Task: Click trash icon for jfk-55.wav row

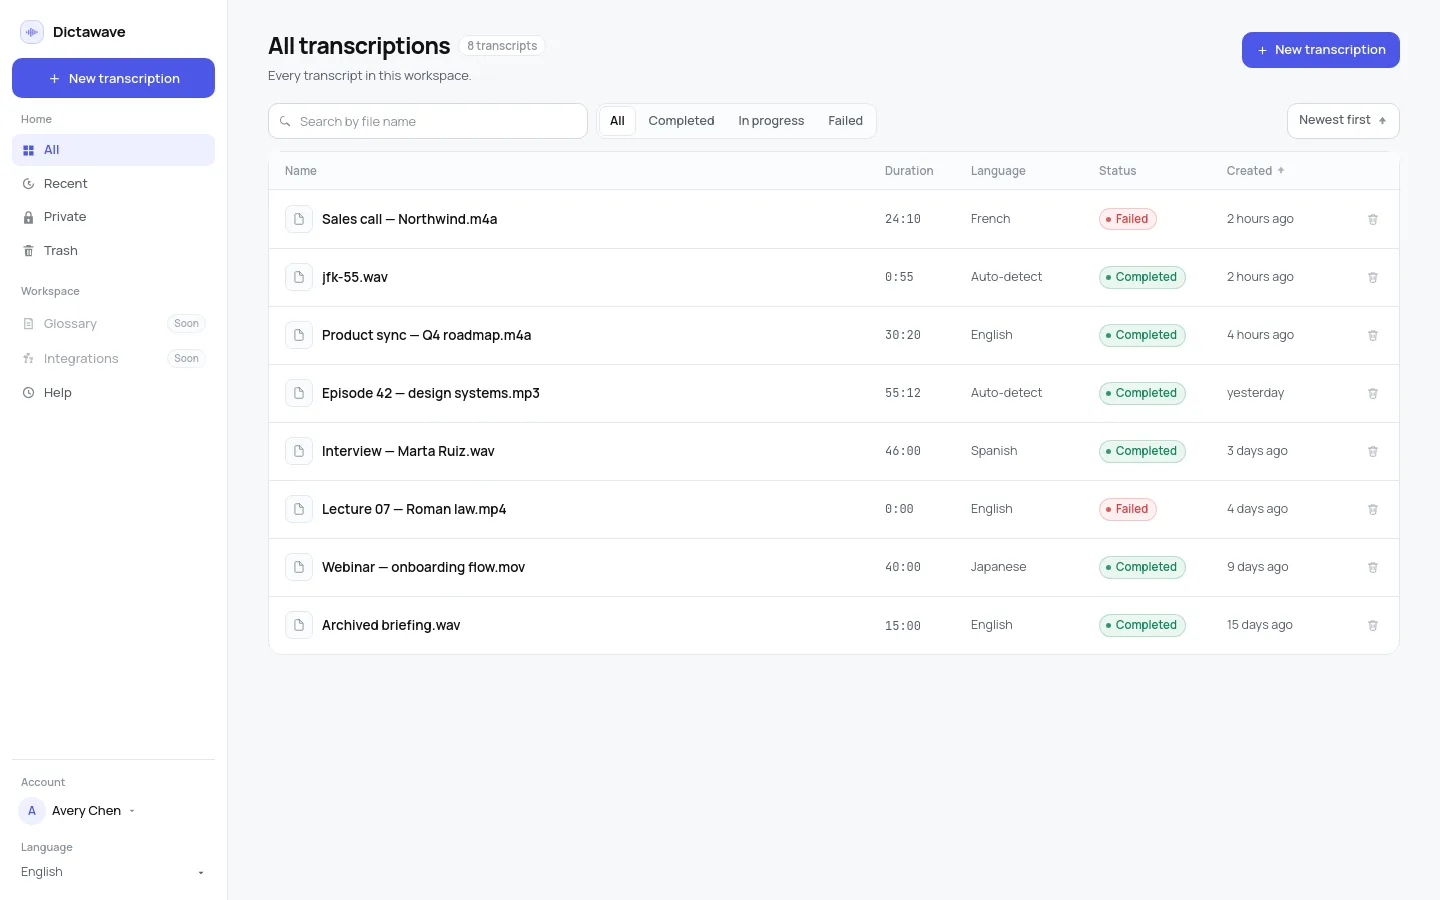Action: 1373,277
